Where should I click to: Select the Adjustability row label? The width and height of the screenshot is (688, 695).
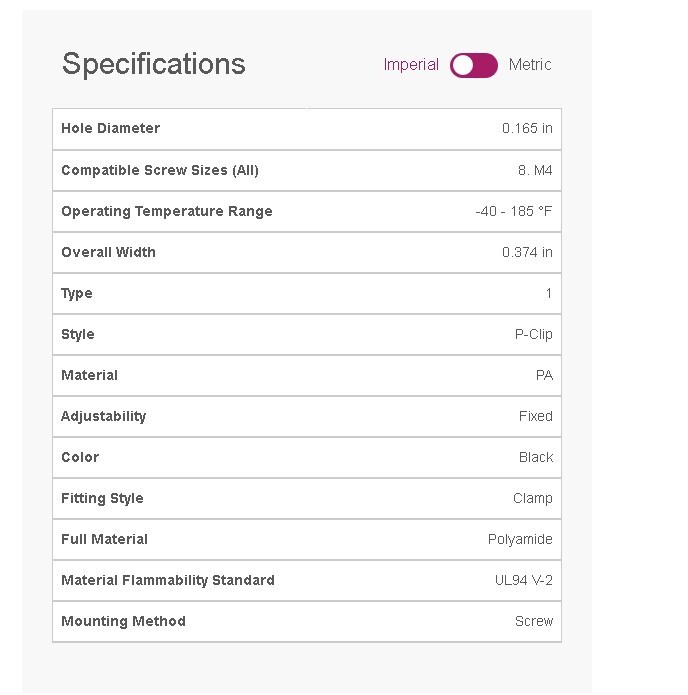click(x=103, y=417)
